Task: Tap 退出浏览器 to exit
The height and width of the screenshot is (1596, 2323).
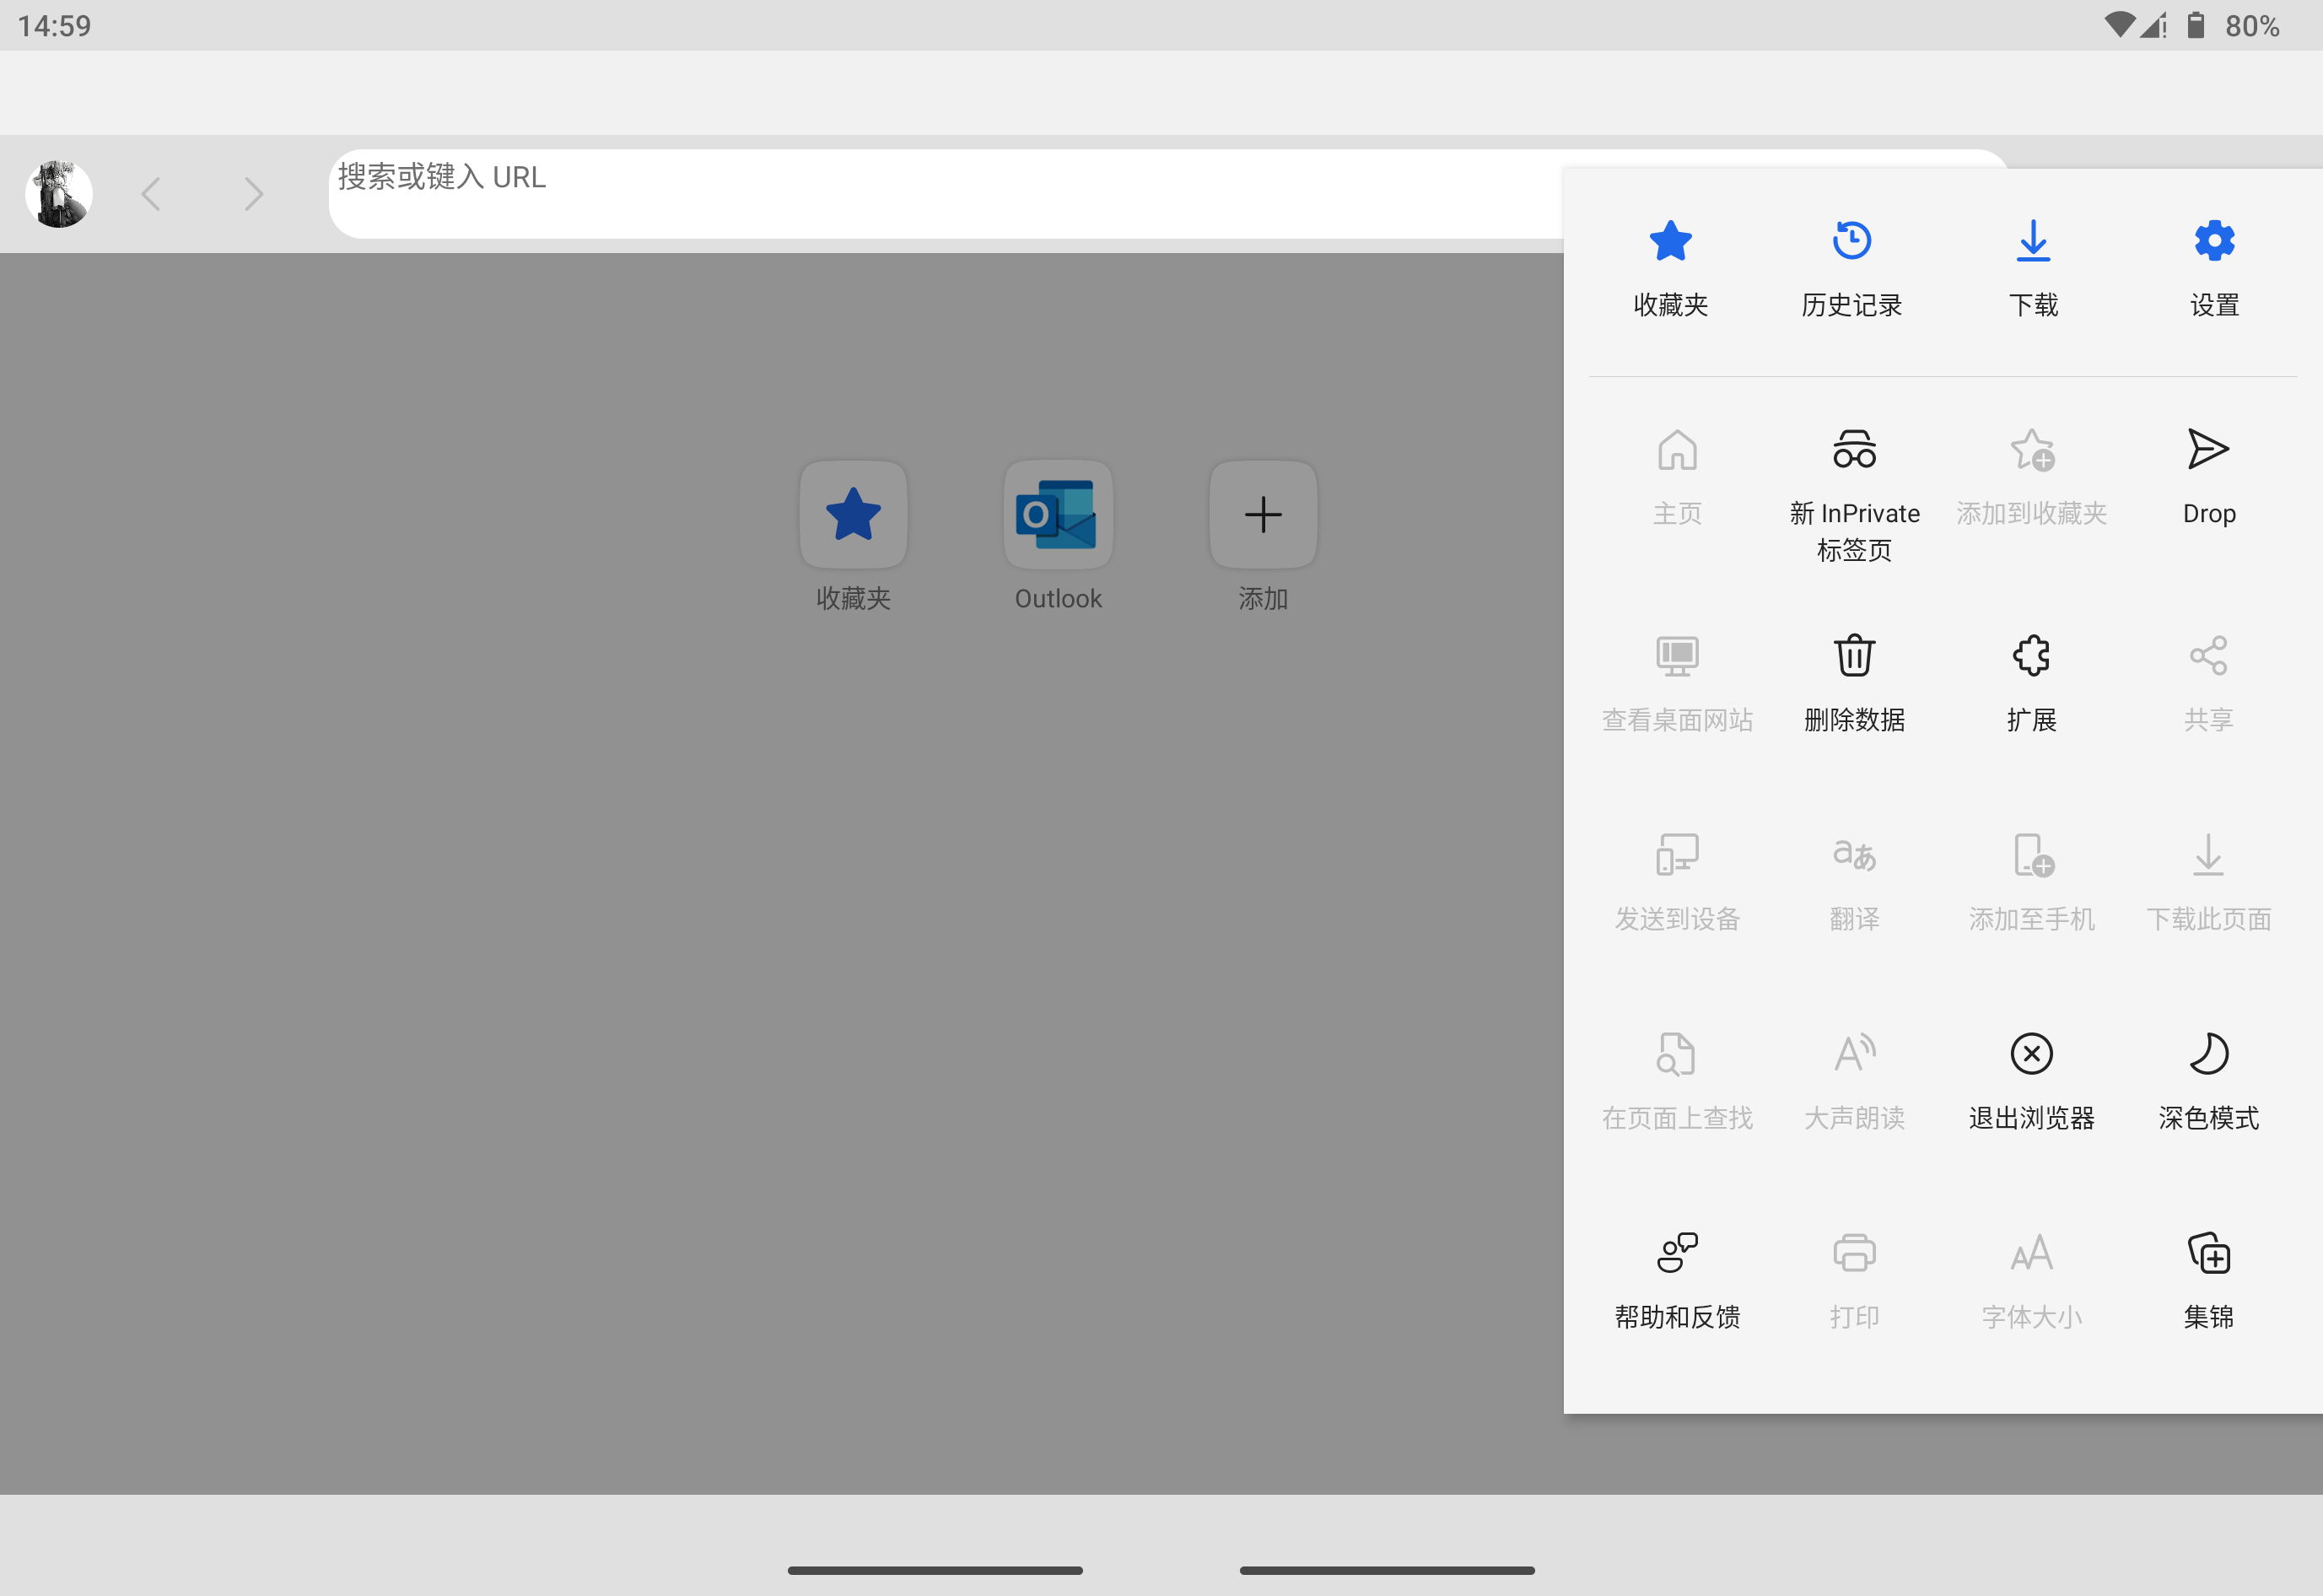Action: pyautogui.click(x=2031, y=1082)
